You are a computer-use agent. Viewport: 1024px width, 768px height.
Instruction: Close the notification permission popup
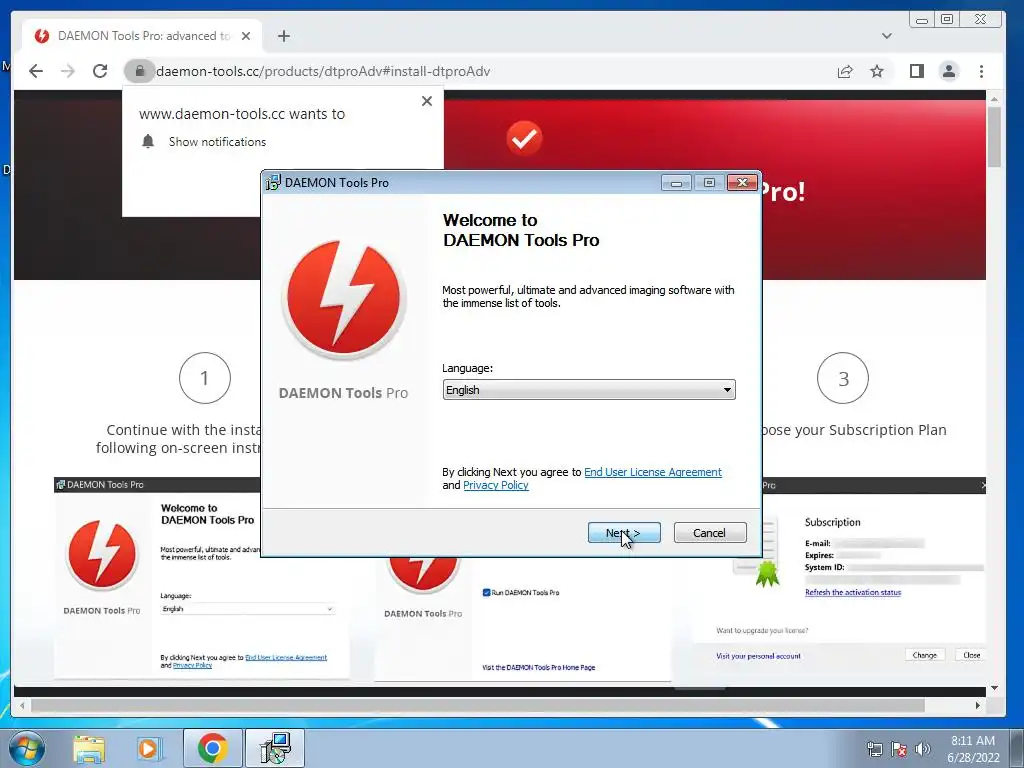click(426, 101)
